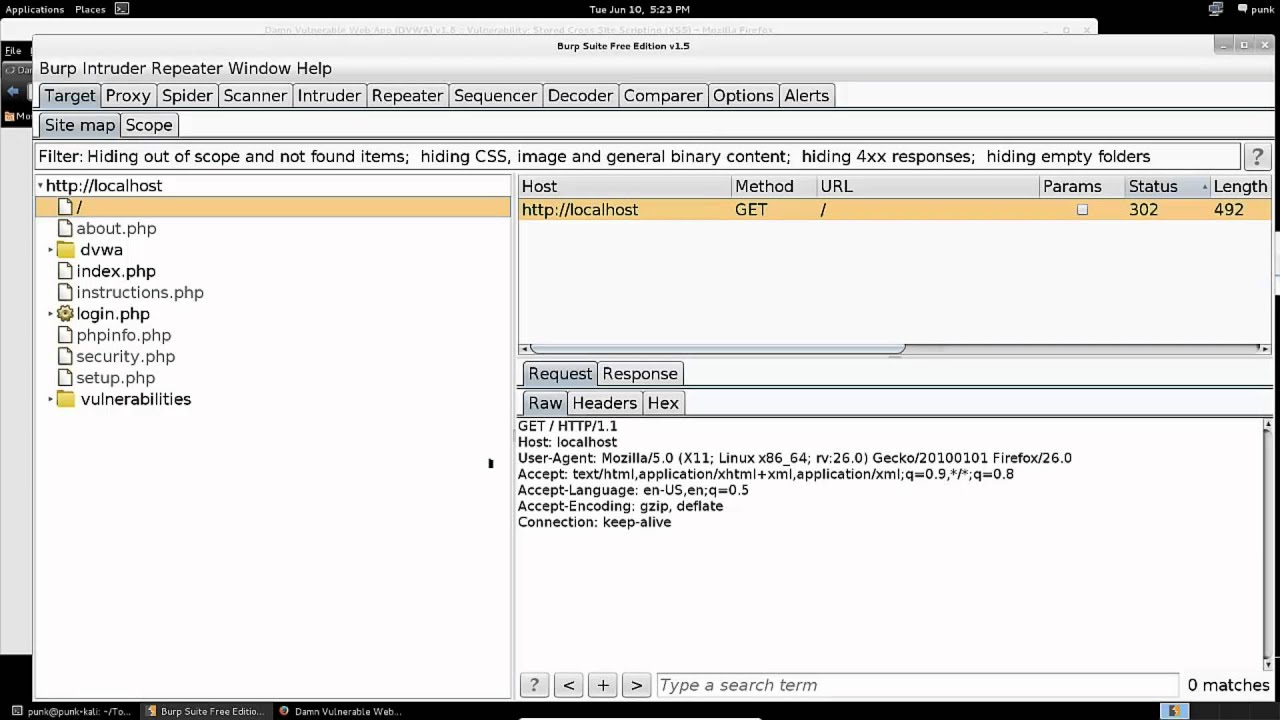
Task: Sort table by Method column header
Action: 774,186
